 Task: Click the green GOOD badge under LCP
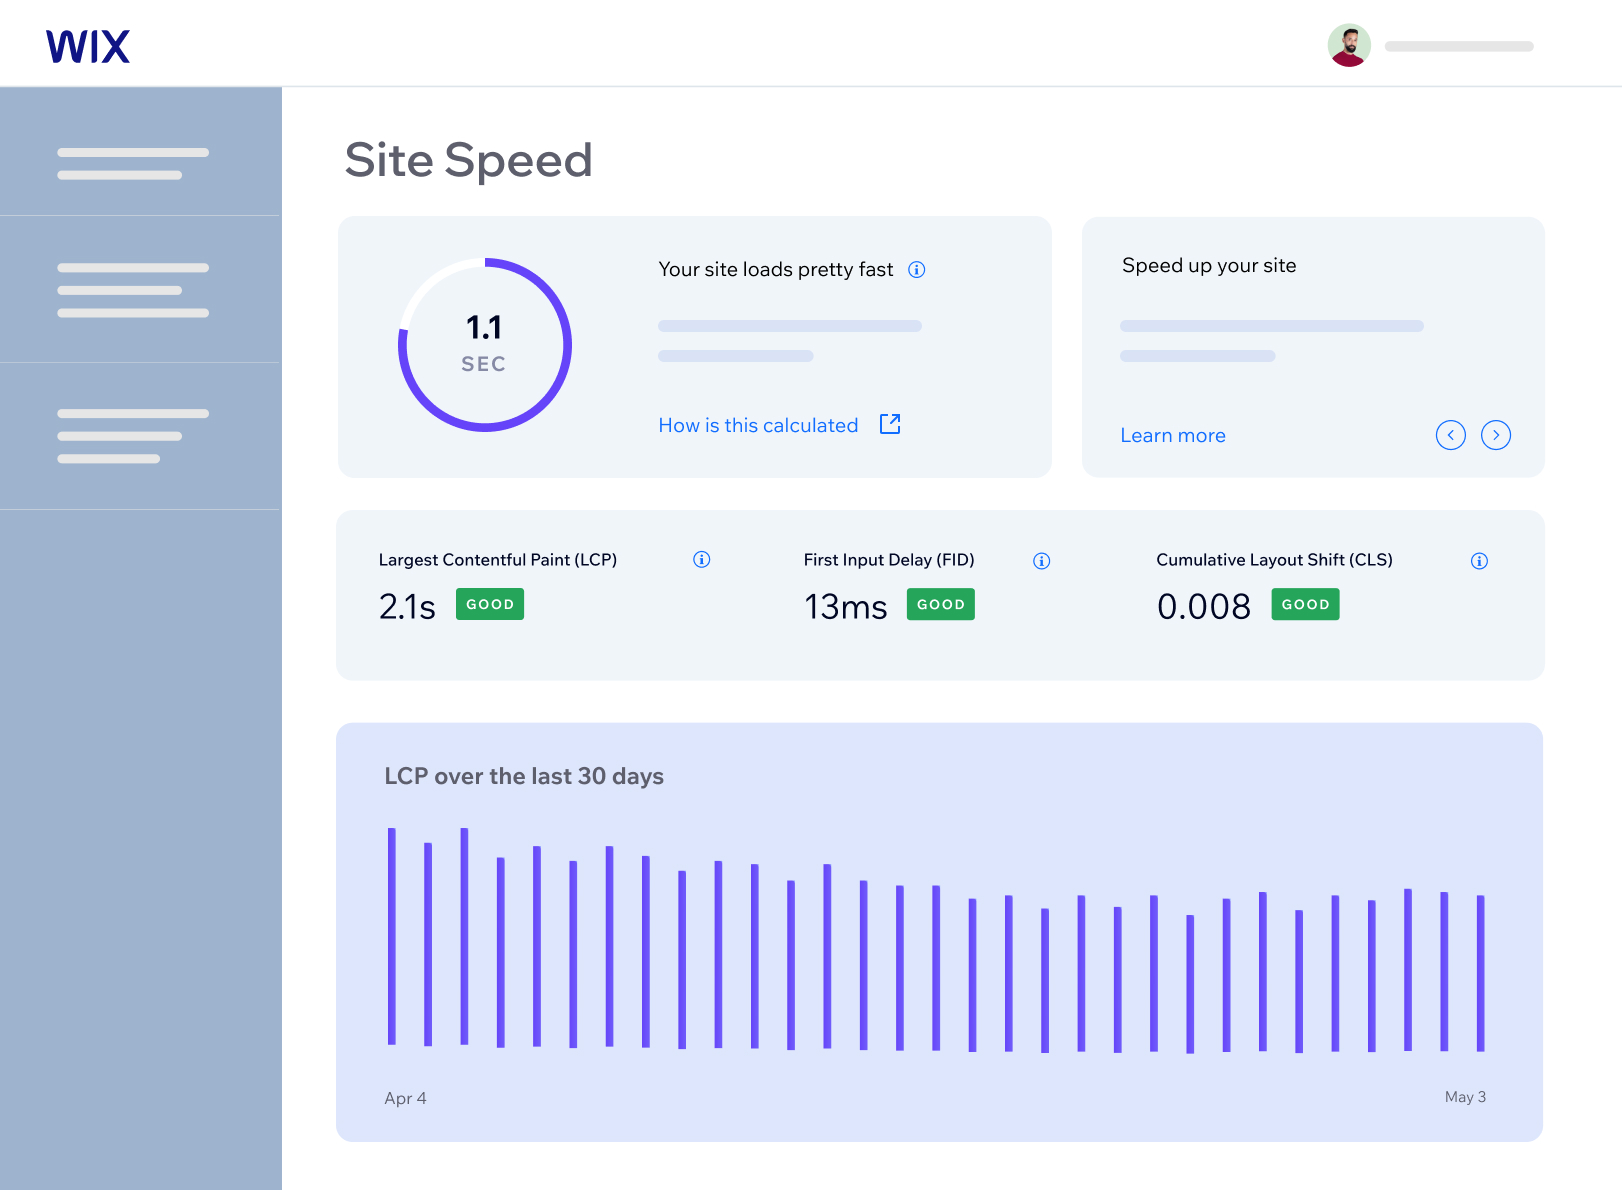coord(489,604)
